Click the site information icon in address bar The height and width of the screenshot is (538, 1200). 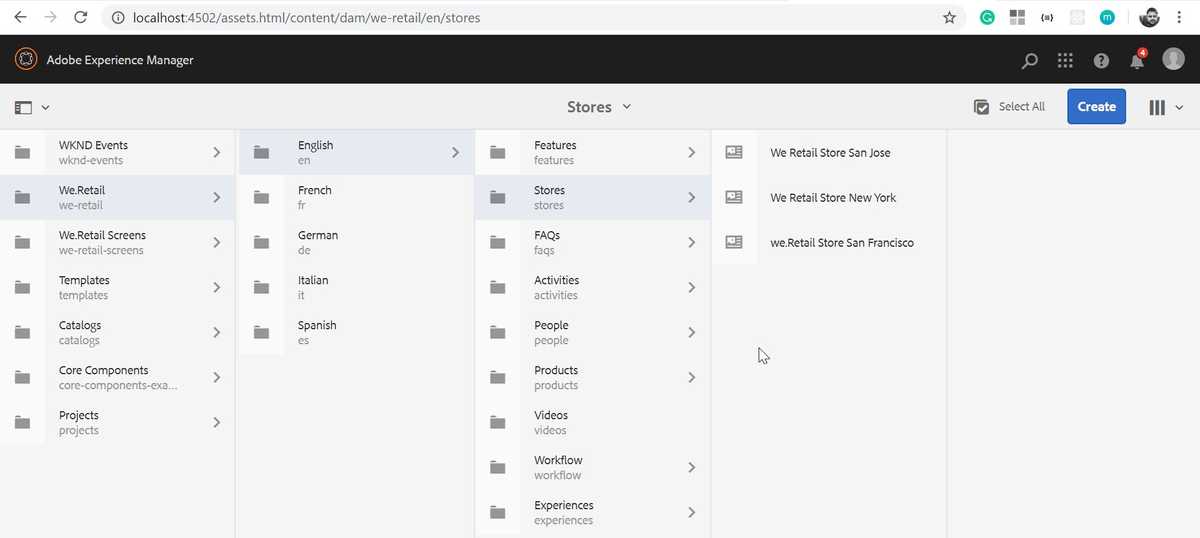[117, 17]
